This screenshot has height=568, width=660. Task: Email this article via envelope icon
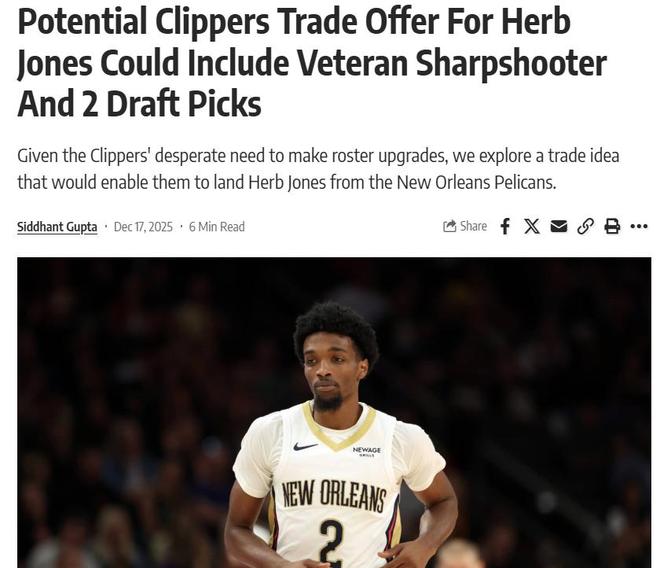(x=559, y=227)
